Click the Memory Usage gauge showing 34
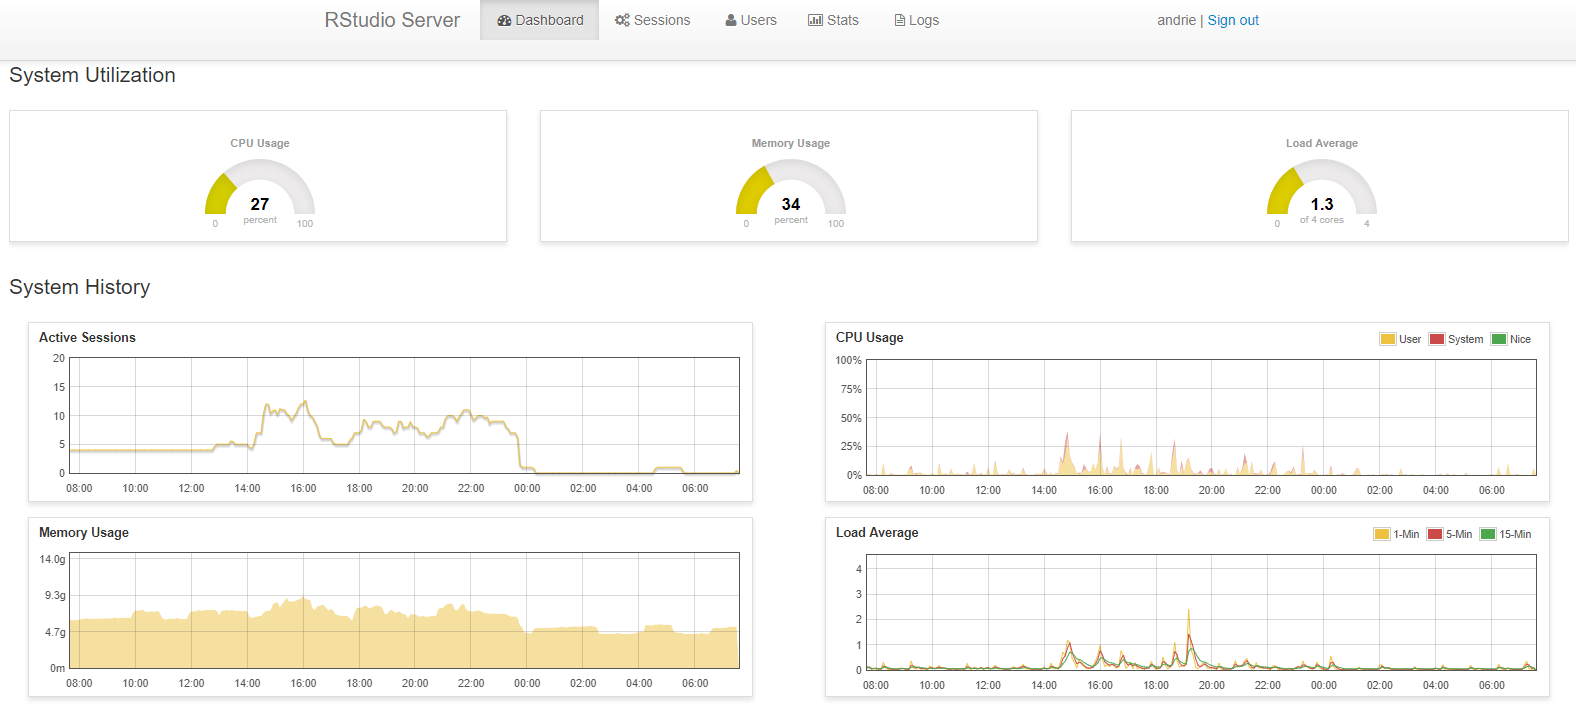Screen dimensions: 1576x718 pos(791,192)
